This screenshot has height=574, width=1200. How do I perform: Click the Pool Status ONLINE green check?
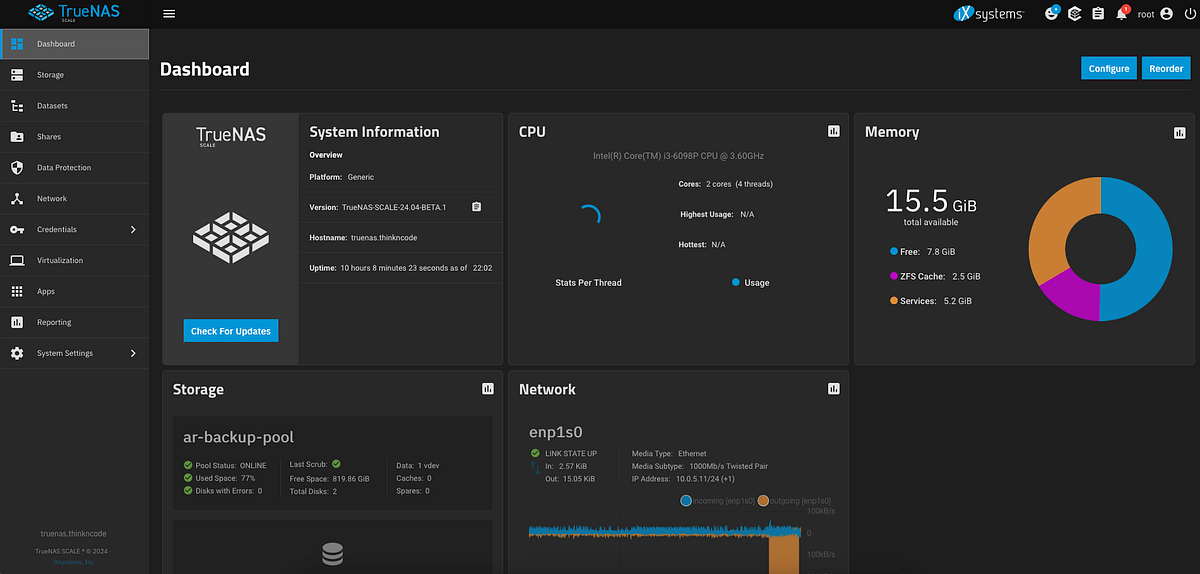(x=188, y=465)
